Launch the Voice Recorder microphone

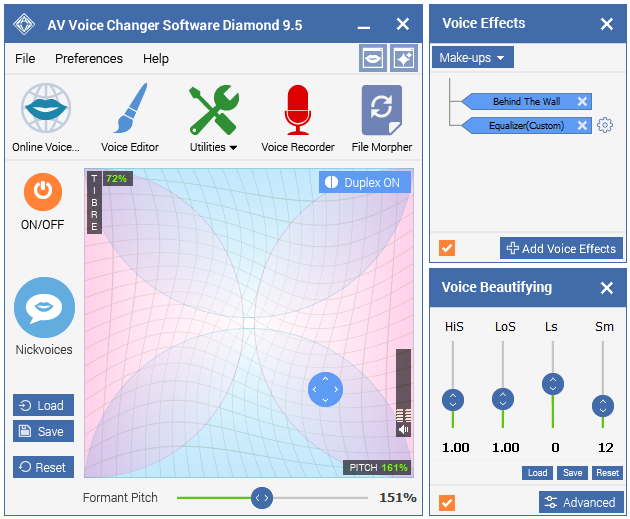tap(298, 110)
